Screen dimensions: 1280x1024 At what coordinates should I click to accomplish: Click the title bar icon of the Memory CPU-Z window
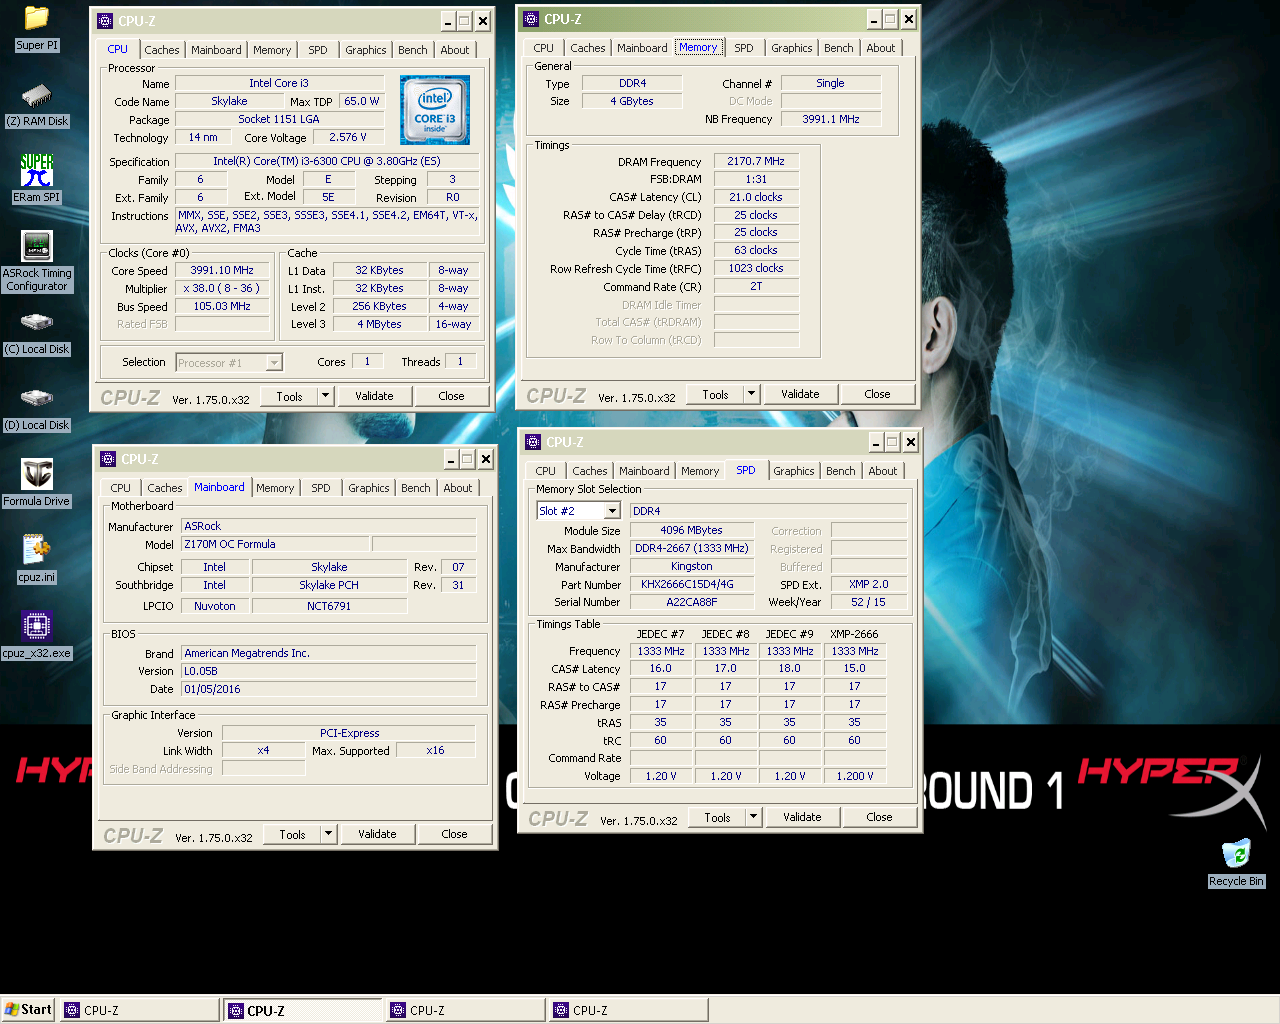(531, 19)
